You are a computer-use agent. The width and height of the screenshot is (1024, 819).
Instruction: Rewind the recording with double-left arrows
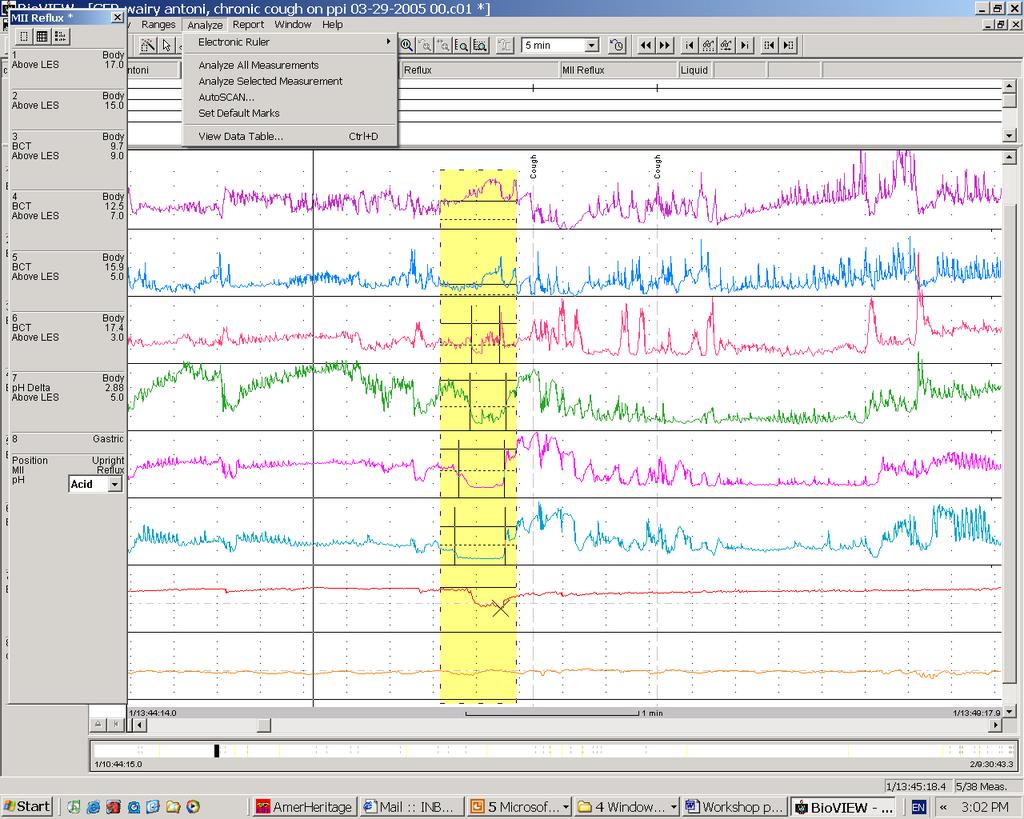[x=646, y=45]
